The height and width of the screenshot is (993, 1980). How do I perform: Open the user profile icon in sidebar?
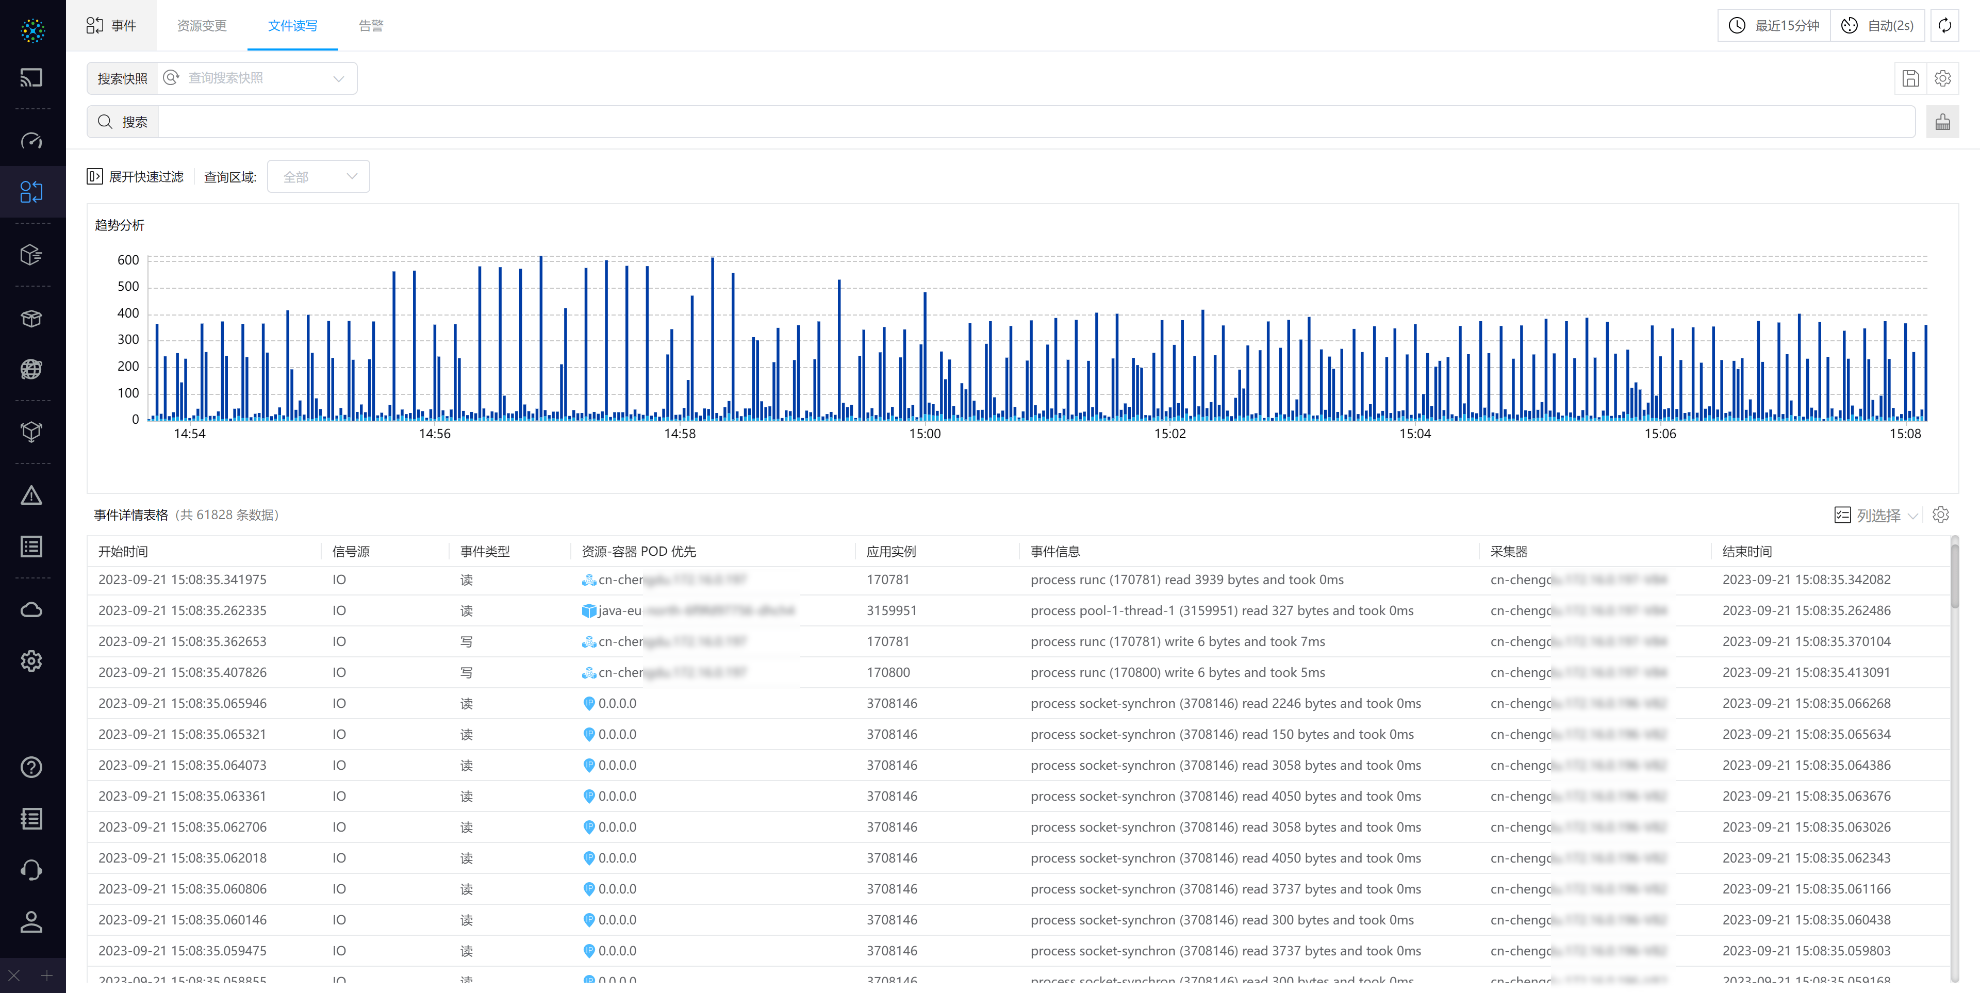click(32, 922)
